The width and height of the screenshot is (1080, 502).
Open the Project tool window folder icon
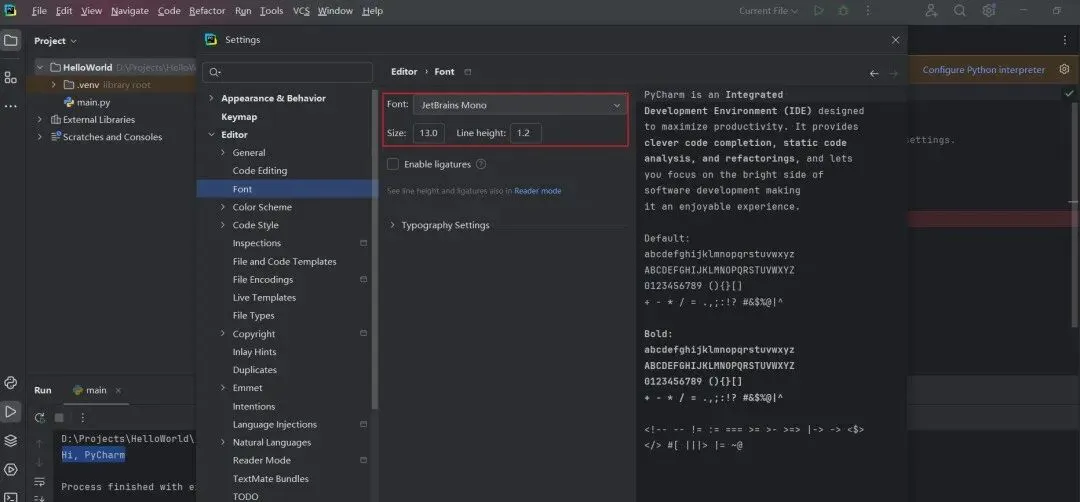[x=11, y=41]
